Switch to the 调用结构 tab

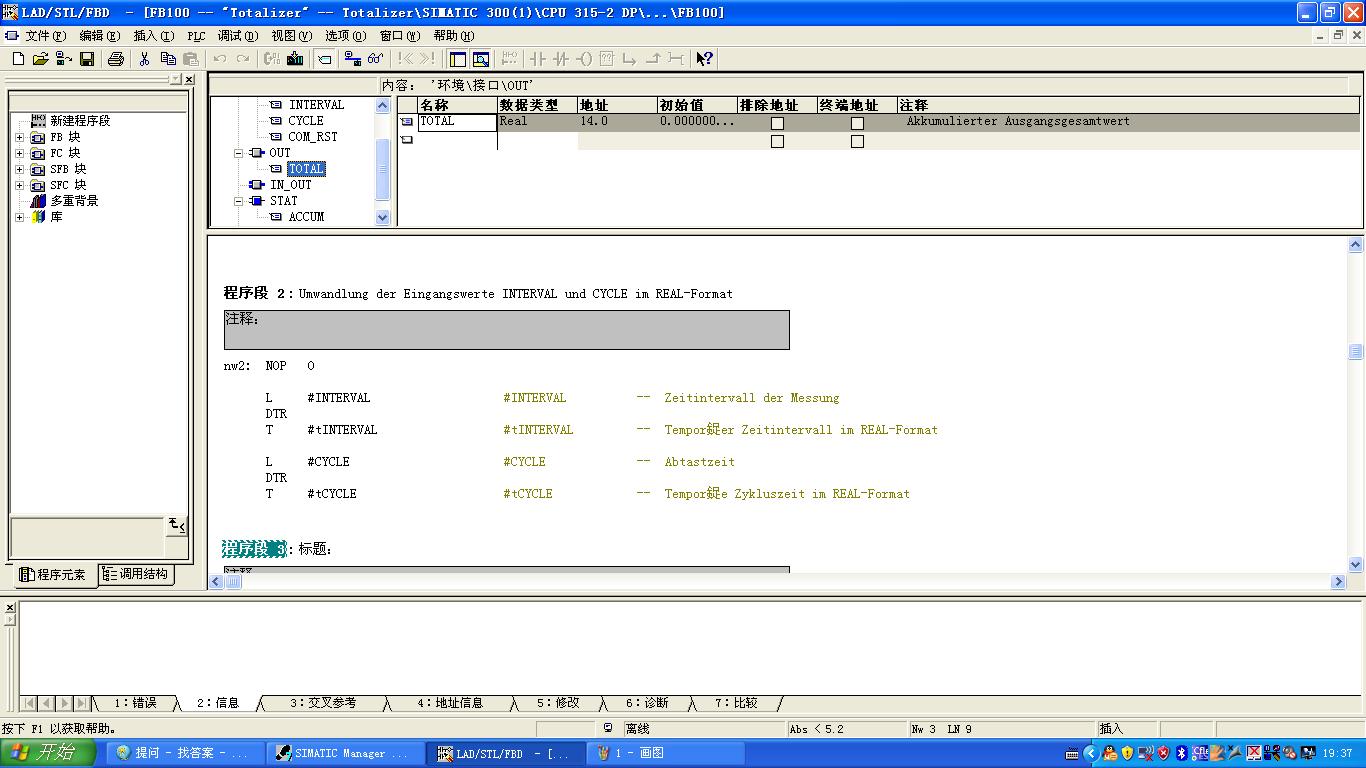[137, 574]
